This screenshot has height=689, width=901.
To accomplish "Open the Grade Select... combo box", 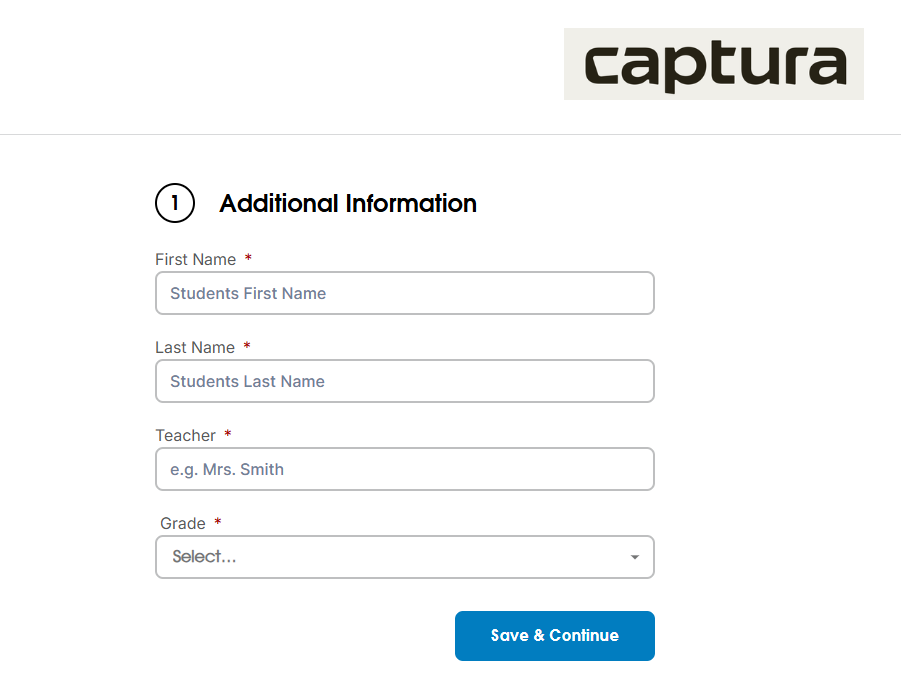I will point(405,557).
